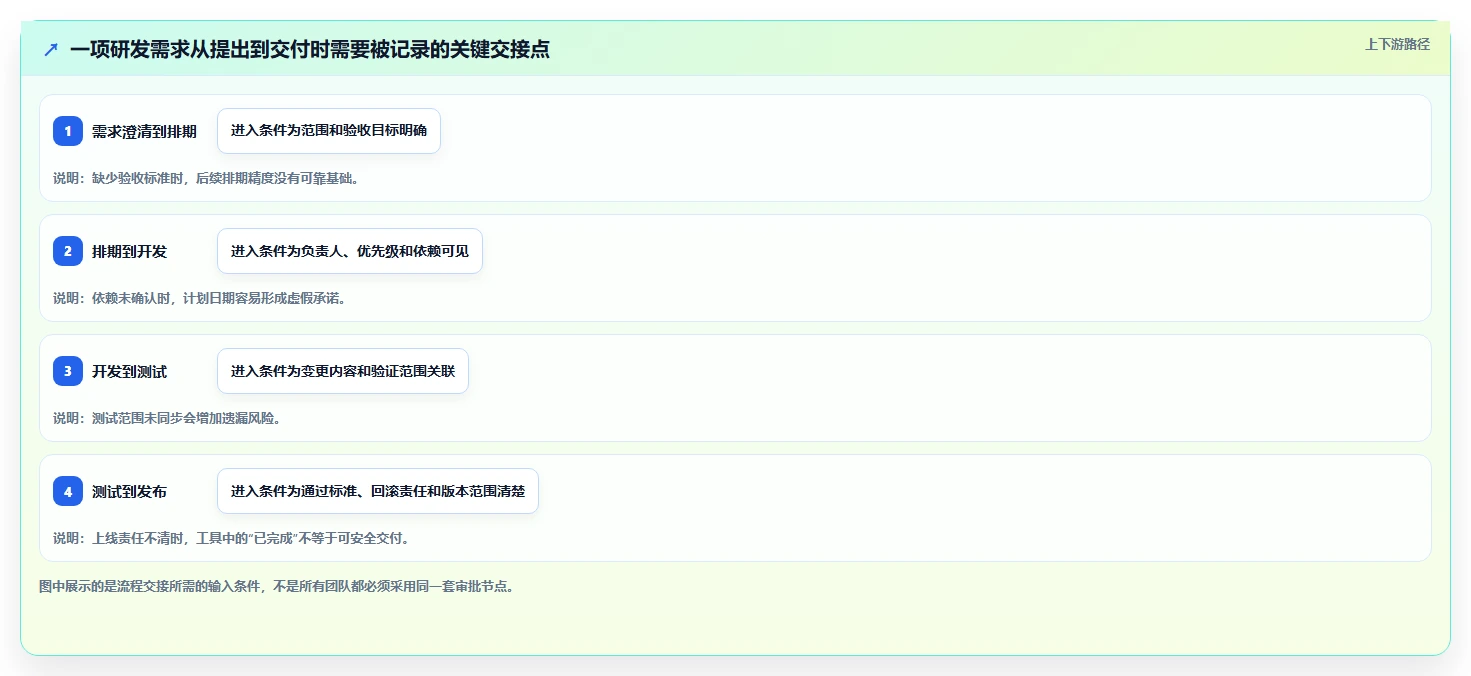Viewport: 1471px width, 676px height.
Task: Select the 测试到发布 step heading
Action: [x=129, y=491]
